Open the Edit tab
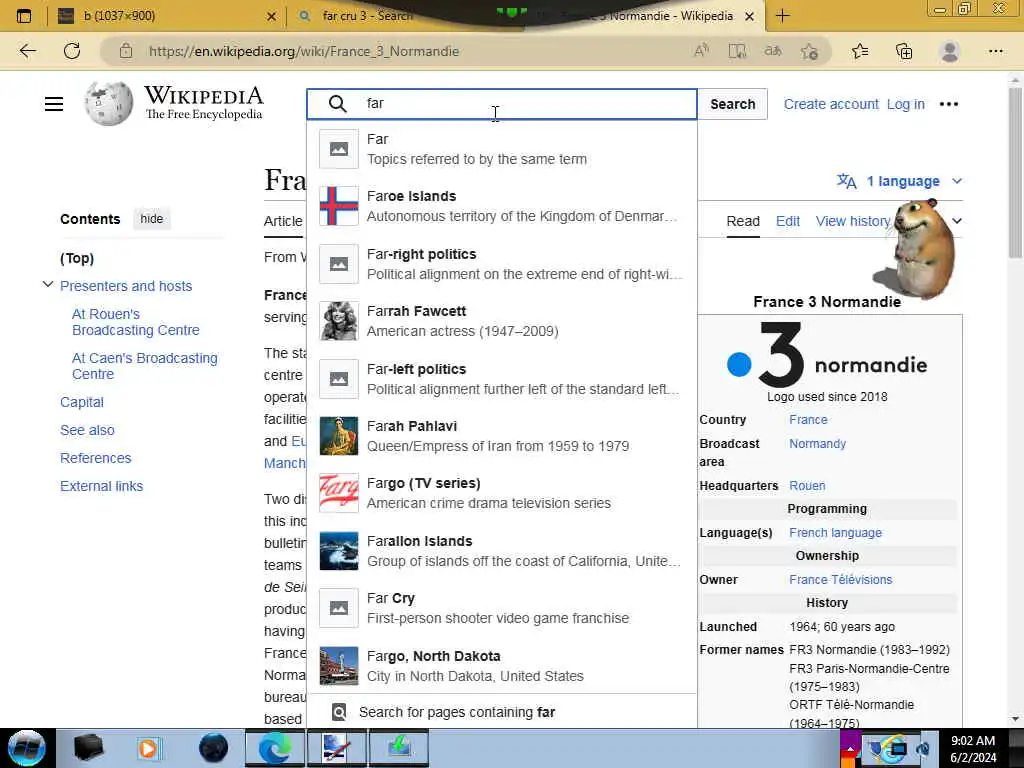Screen dimensions: 1024x768 tap(788, 221)
